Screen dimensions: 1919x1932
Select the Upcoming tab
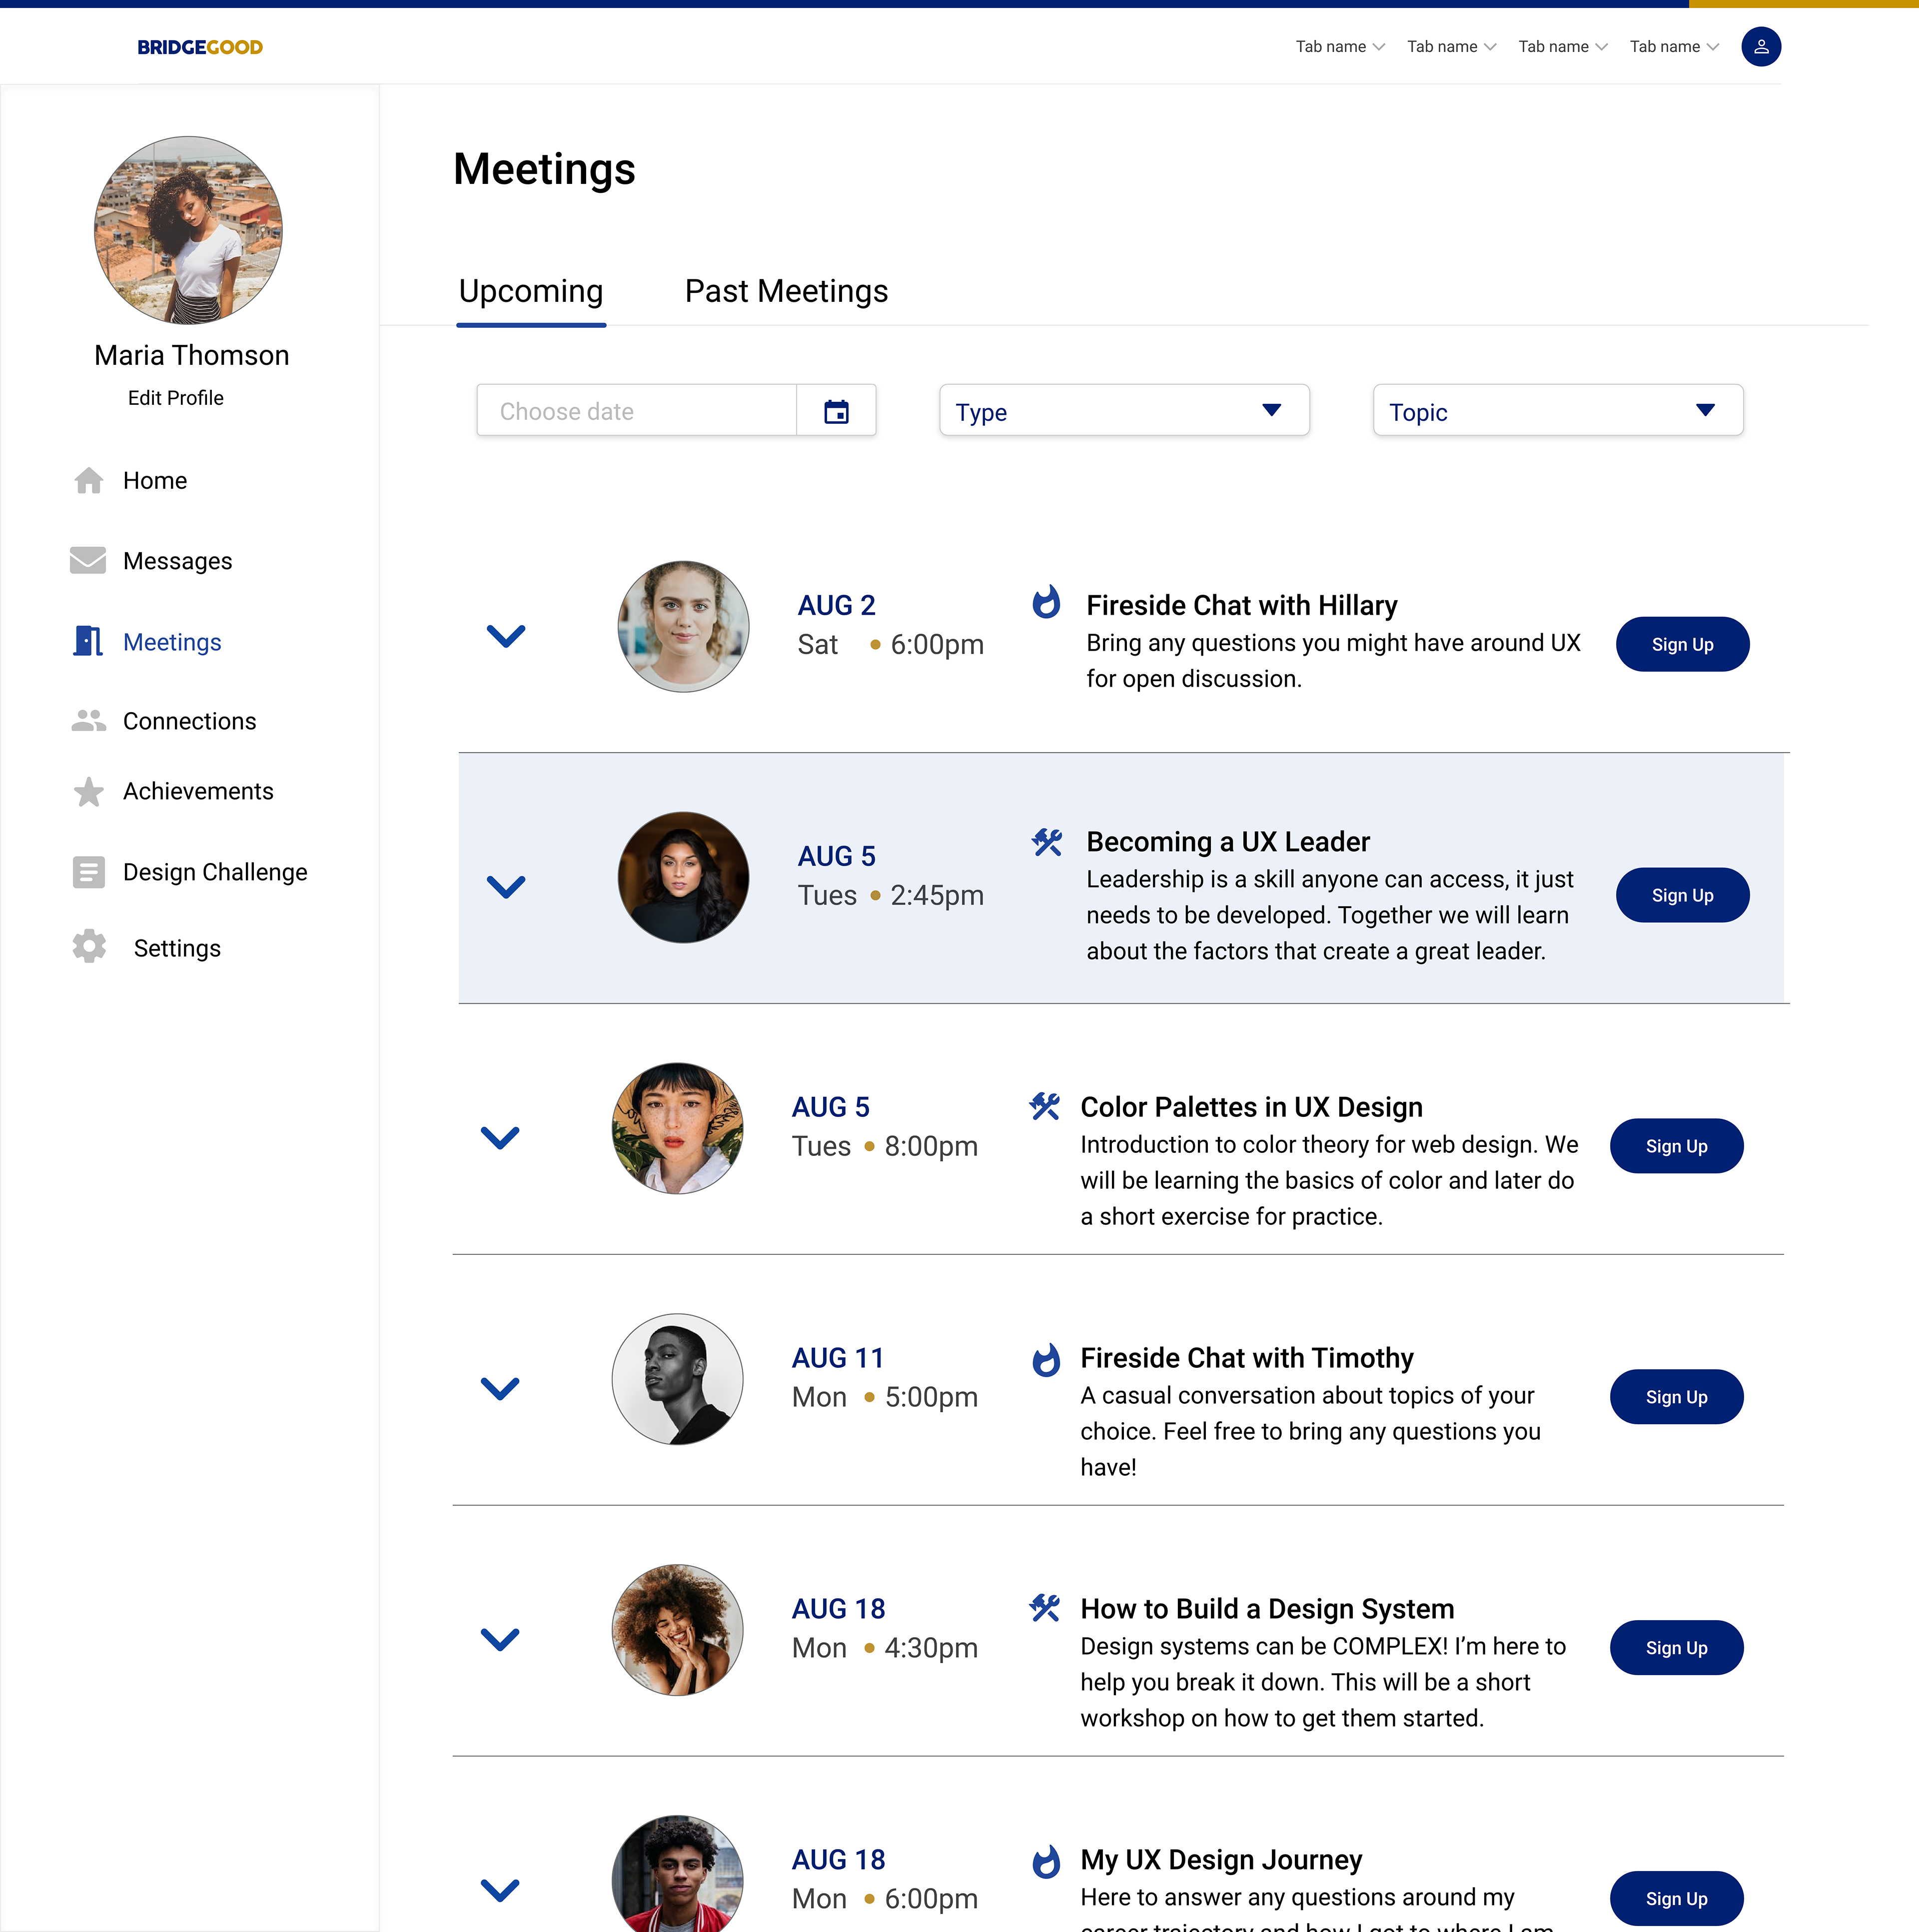[531, 291]
